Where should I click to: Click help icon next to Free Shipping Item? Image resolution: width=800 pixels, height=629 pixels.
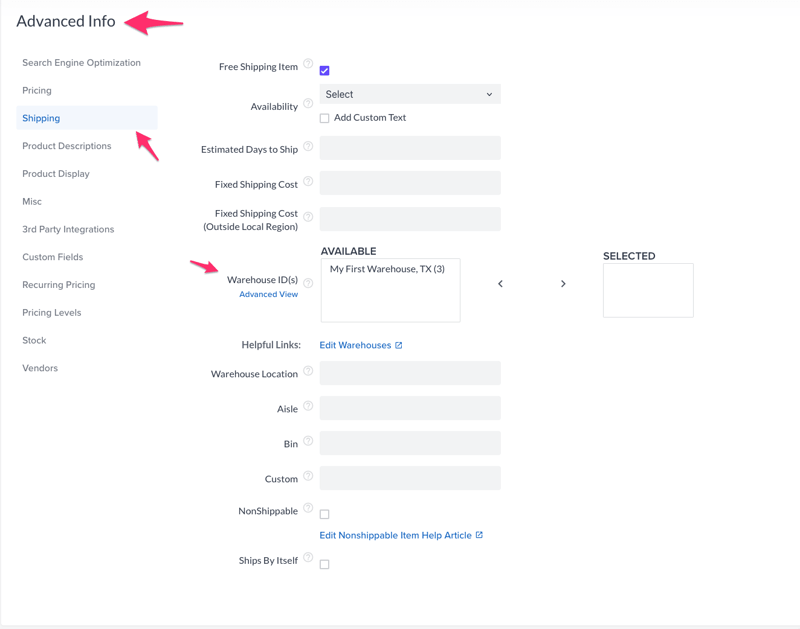(x=308, y=64)
